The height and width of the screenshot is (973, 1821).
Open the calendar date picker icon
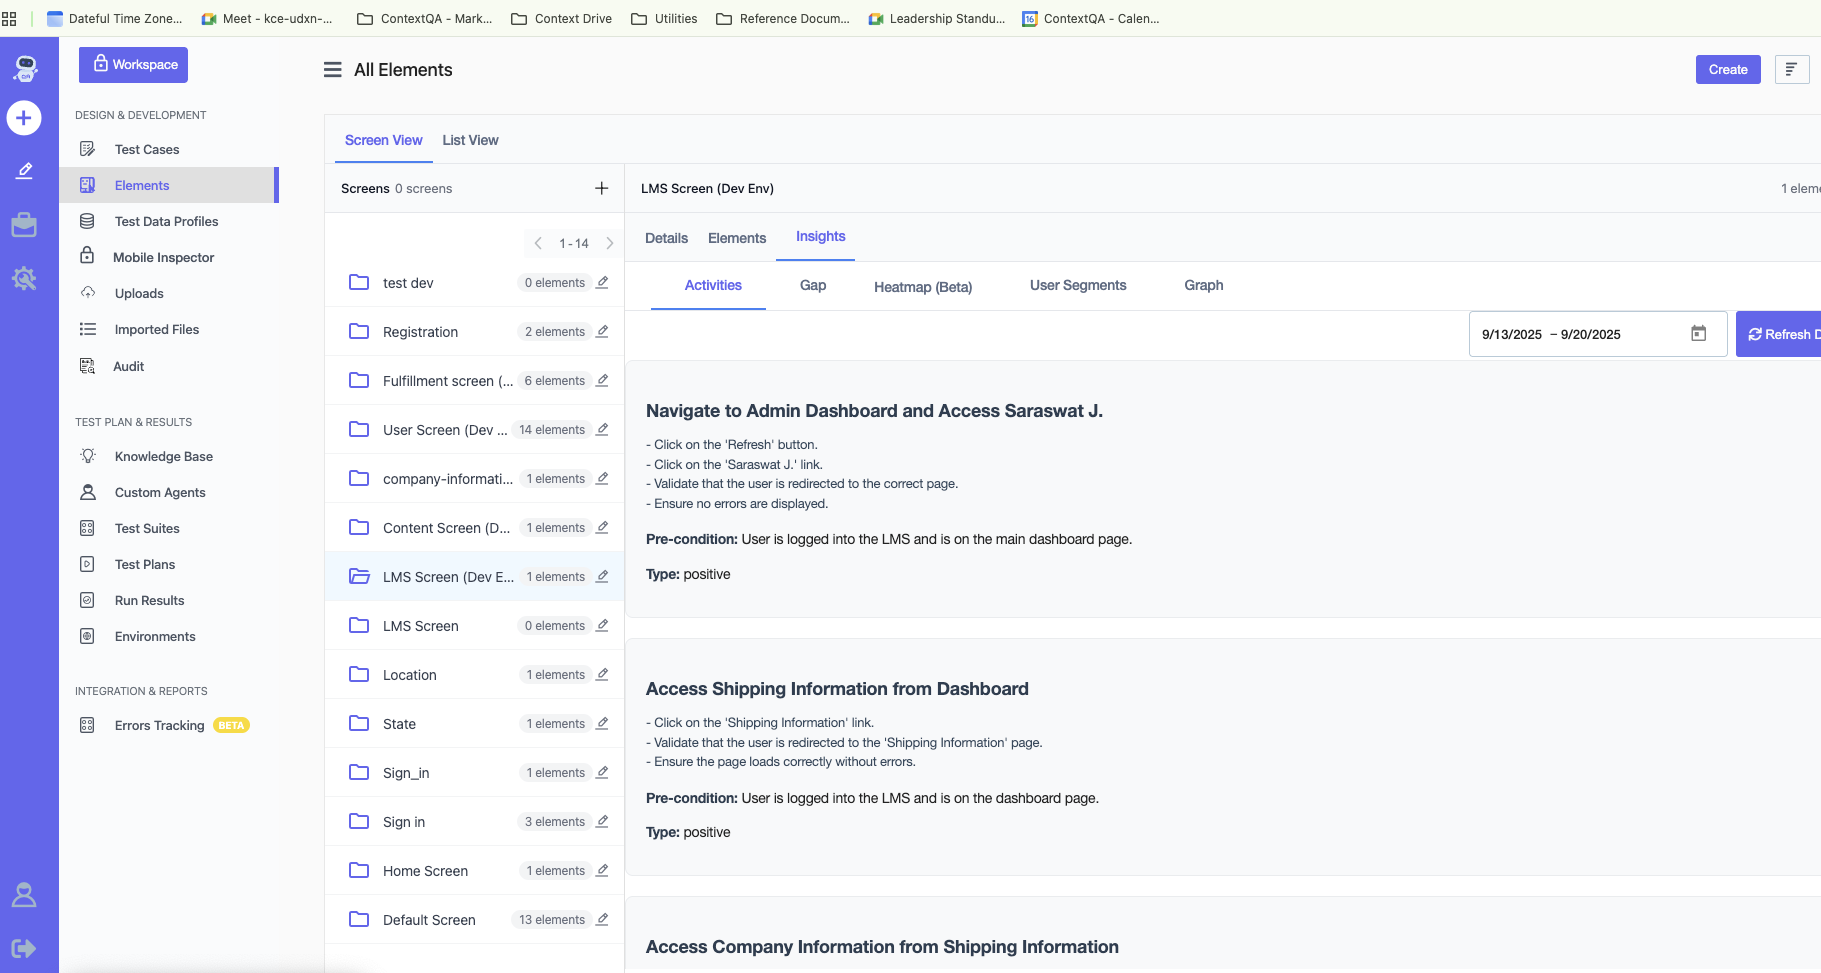(1698, 334)
